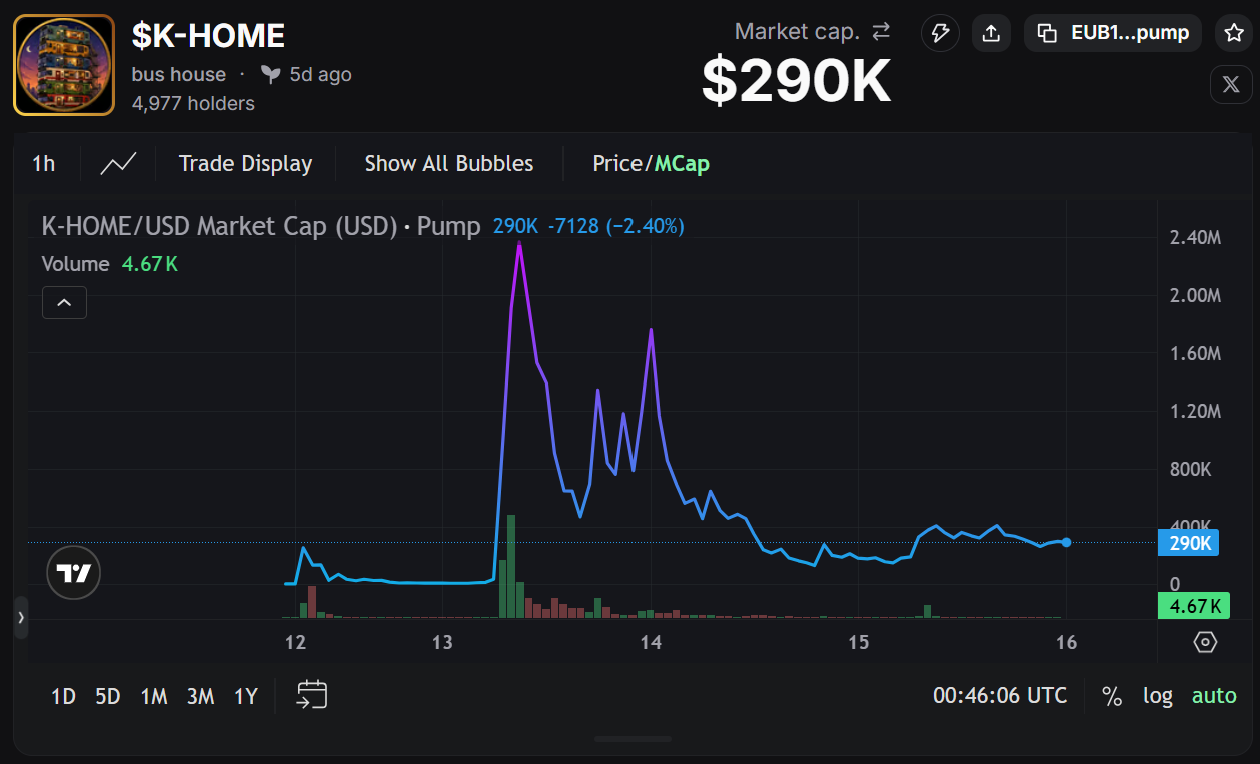Toggle log scale on the chart

pyautogui.click(x=1158, y=696)
